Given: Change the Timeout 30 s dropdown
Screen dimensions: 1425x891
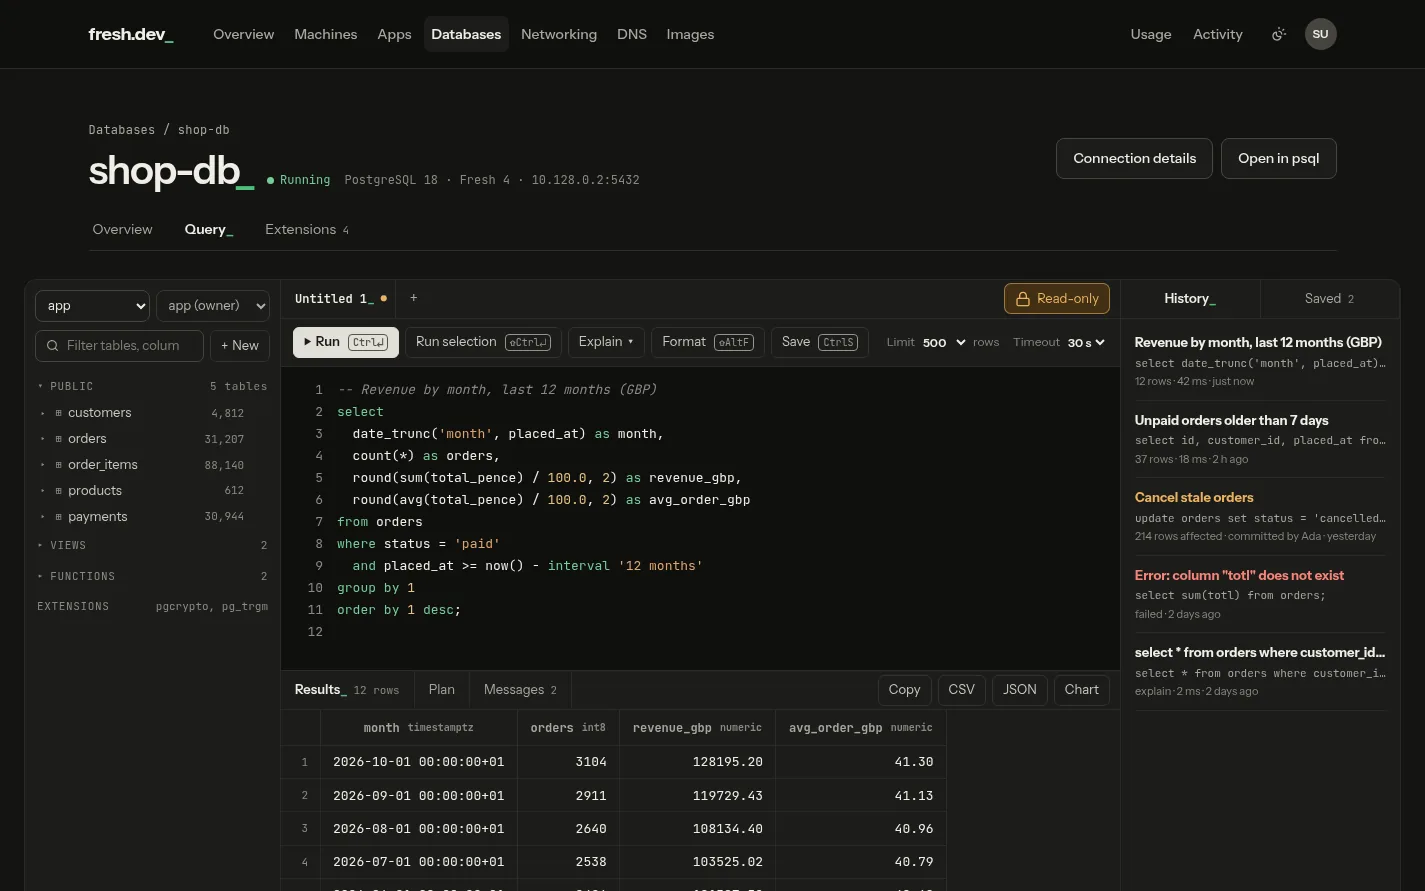Looking at the screenshot, I should [1086, 342].
